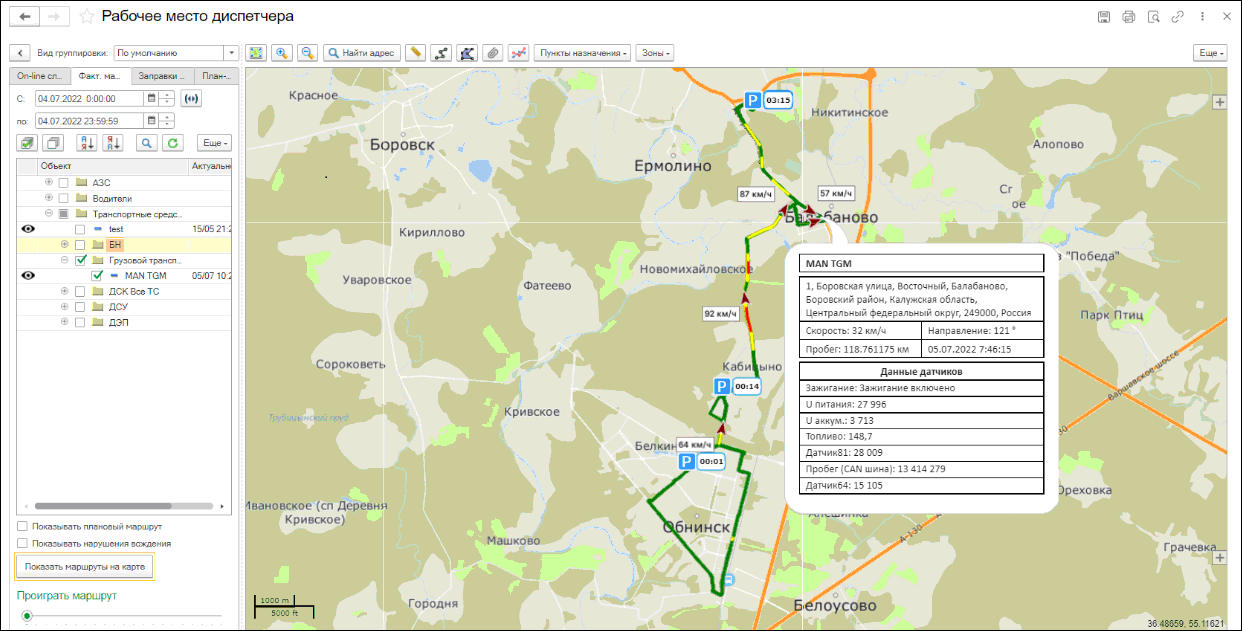Toggle eye visibility icon for MAN TGM

point(28,275)
